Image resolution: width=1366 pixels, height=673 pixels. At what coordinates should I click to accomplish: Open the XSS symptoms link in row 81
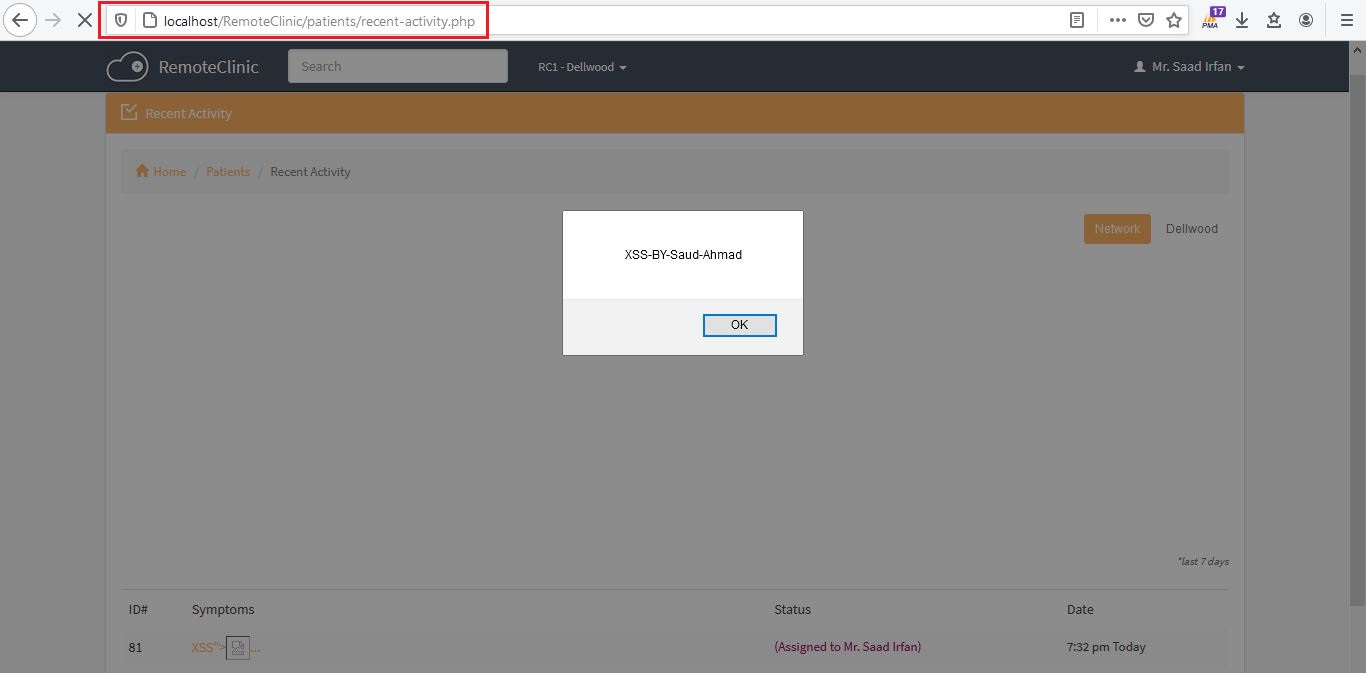click(226, 648)
